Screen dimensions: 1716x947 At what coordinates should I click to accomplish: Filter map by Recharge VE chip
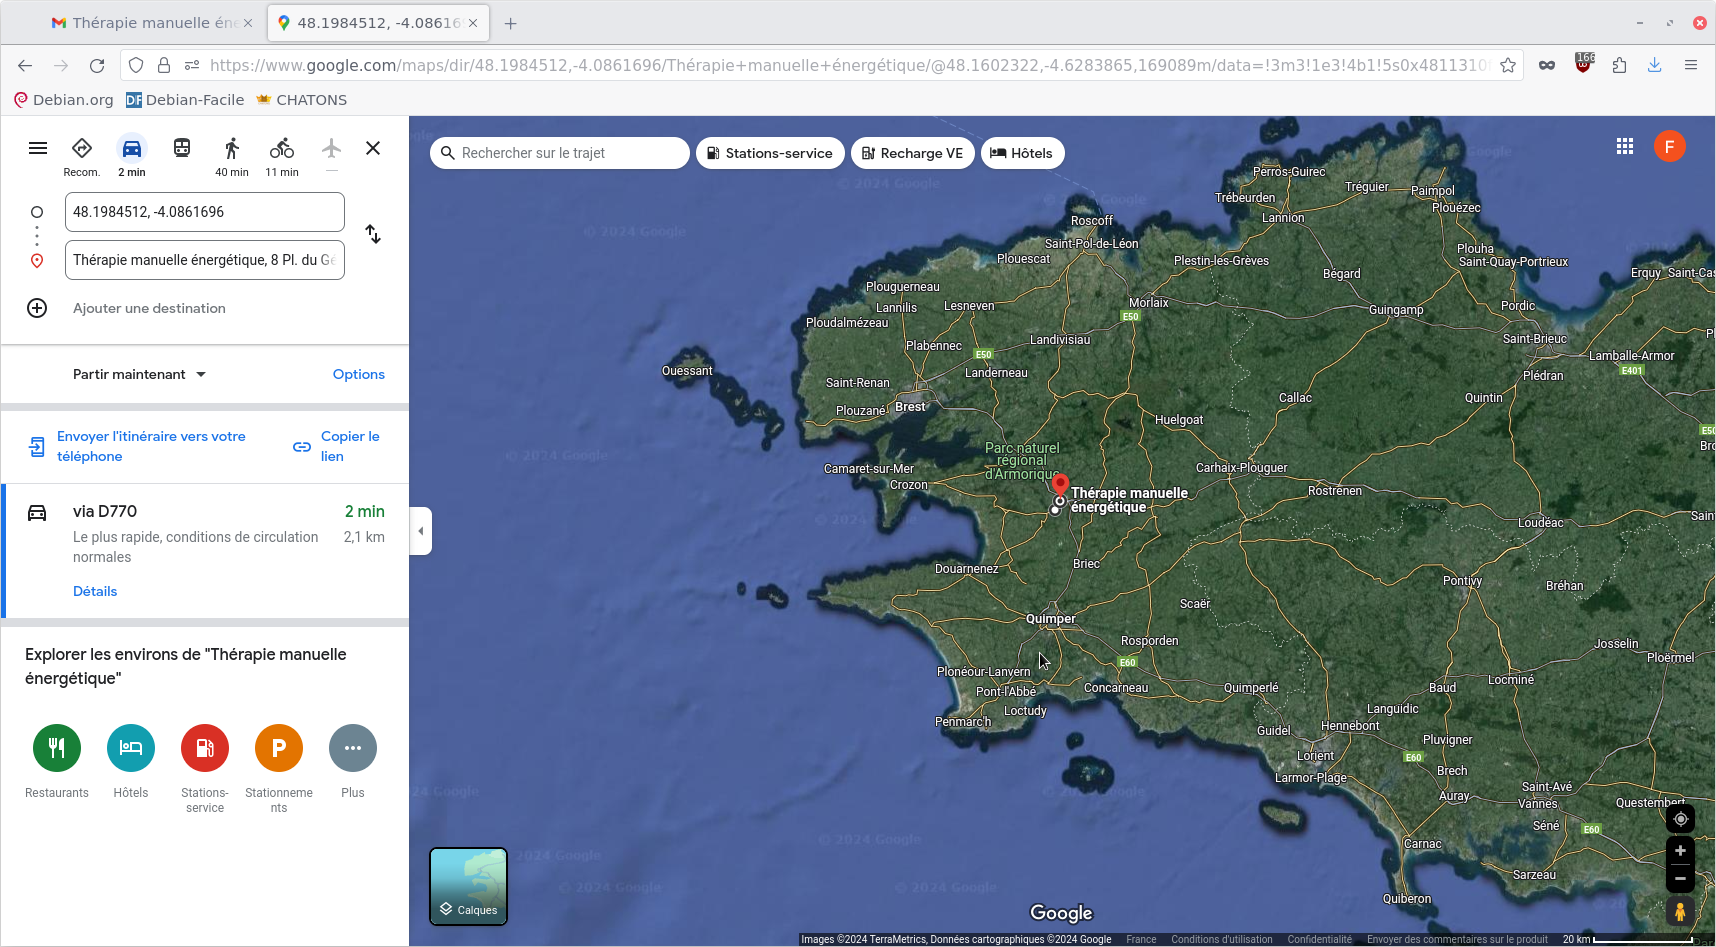coord(913,153)
